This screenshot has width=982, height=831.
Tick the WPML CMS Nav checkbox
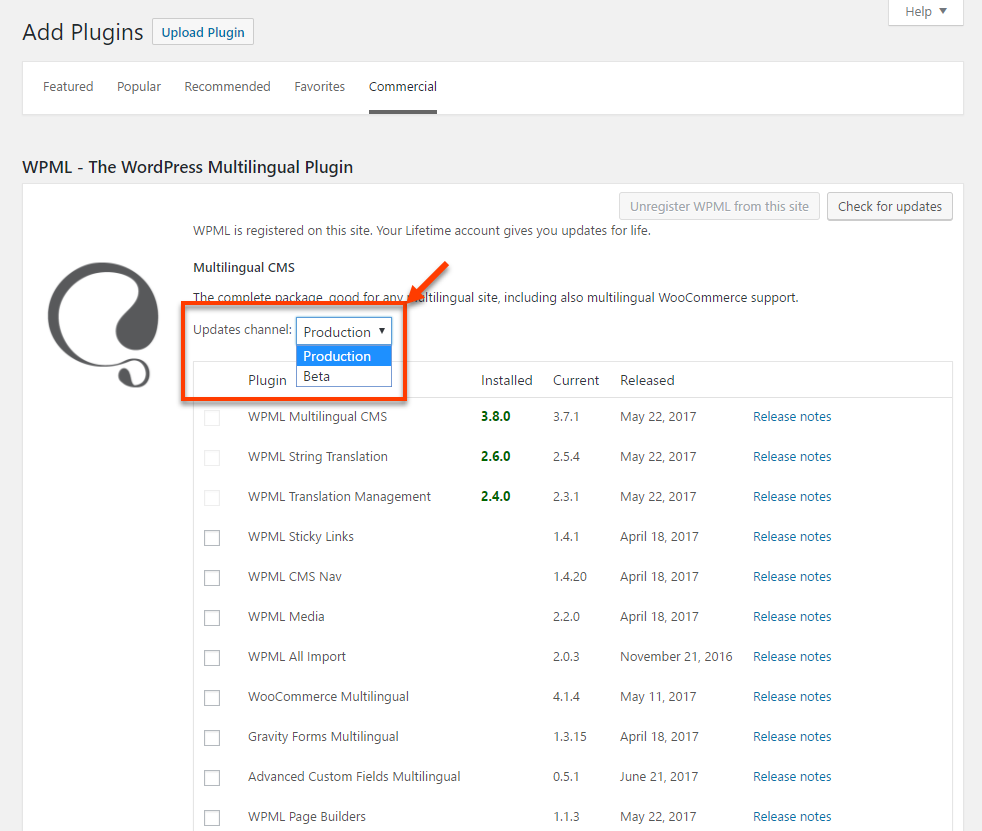click(x=212, y=577)
